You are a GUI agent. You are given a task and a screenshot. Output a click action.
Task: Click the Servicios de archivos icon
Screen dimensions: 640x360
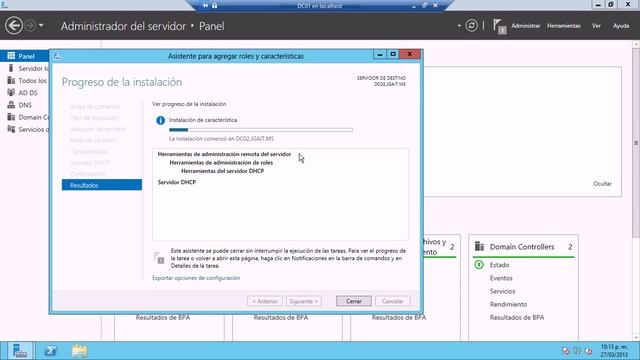click(11, 129)
